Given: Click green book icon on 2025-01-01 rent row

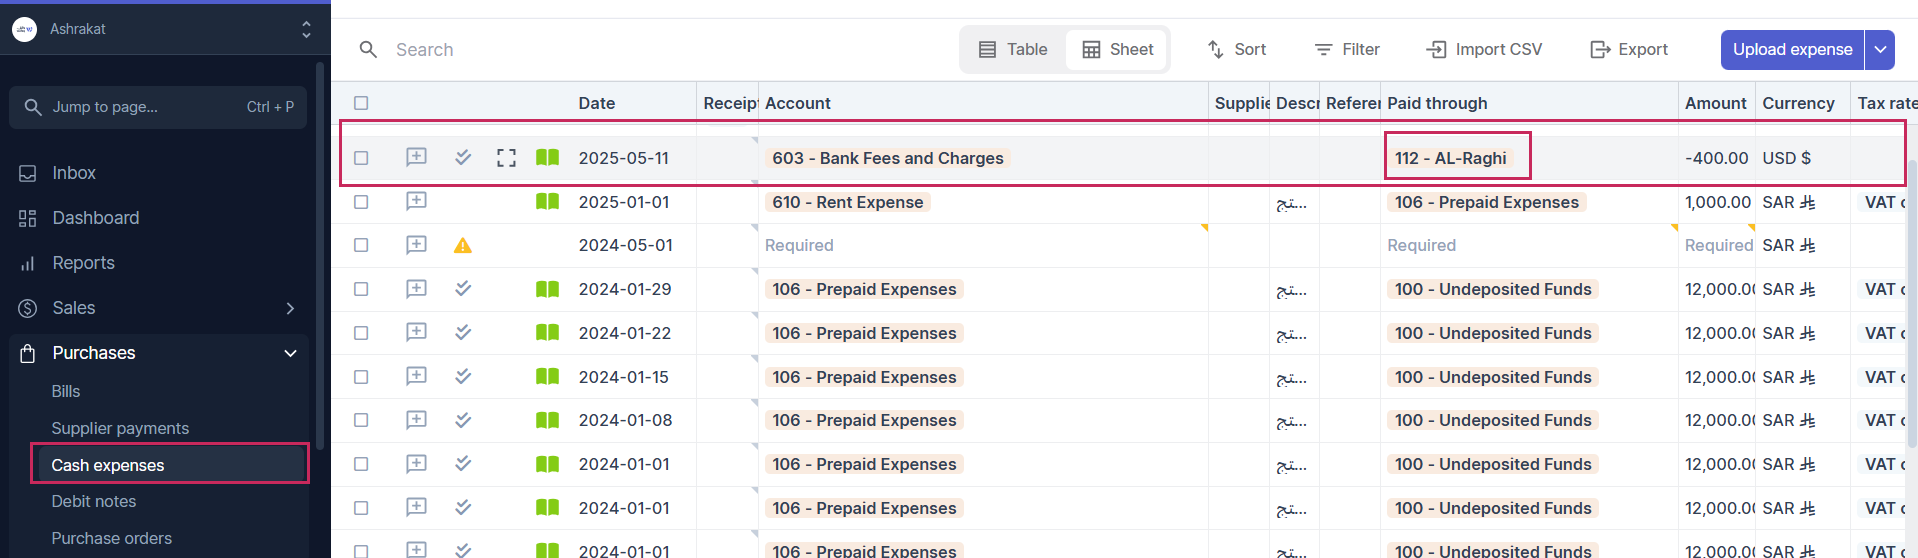Looking at the screenshot, I should pyautogui.click(x=547, y=202).
